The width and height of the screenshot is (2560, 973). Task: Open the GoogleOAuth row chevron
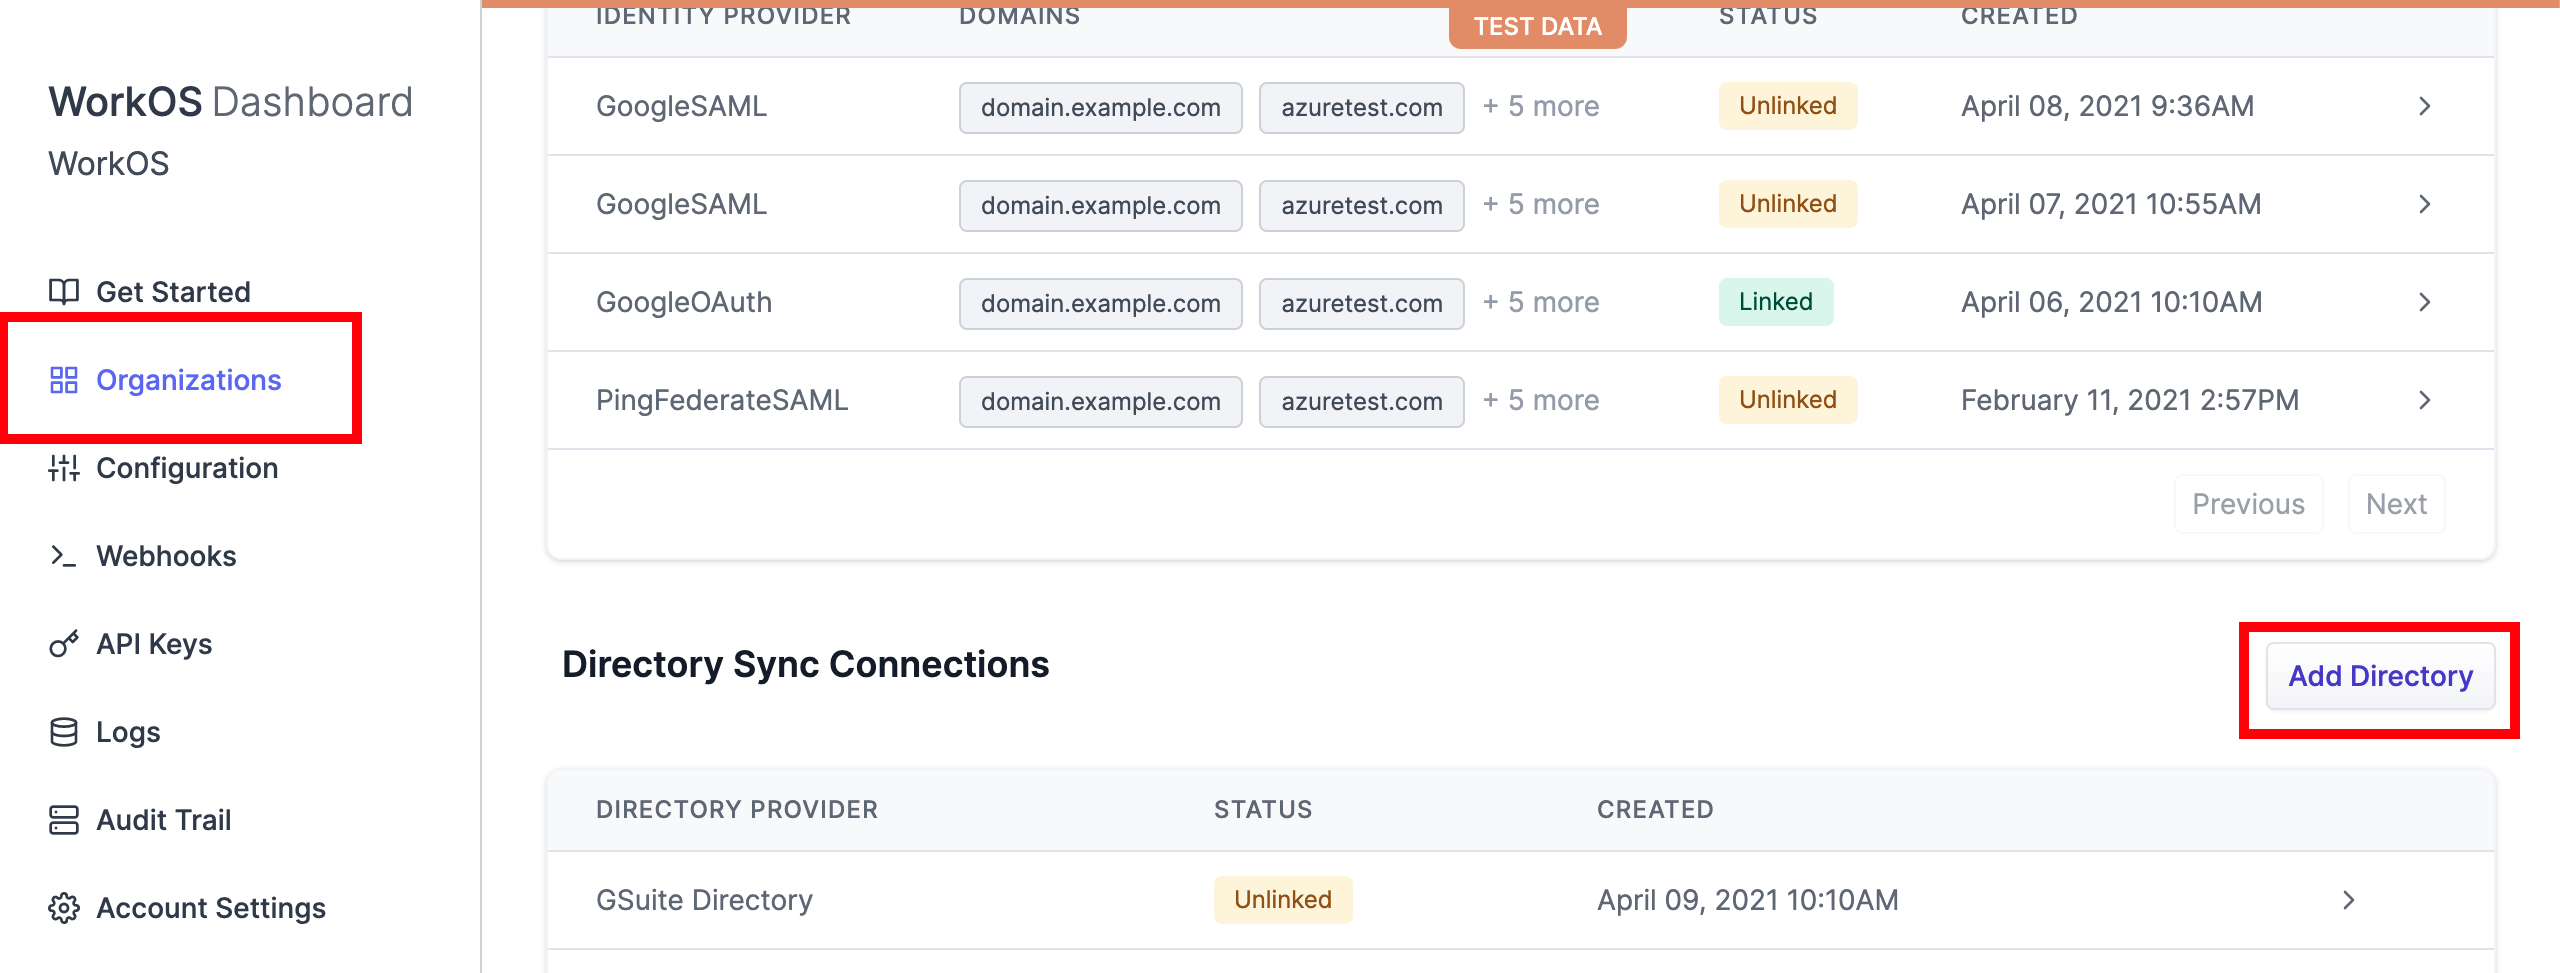[x=2425, y=302]
